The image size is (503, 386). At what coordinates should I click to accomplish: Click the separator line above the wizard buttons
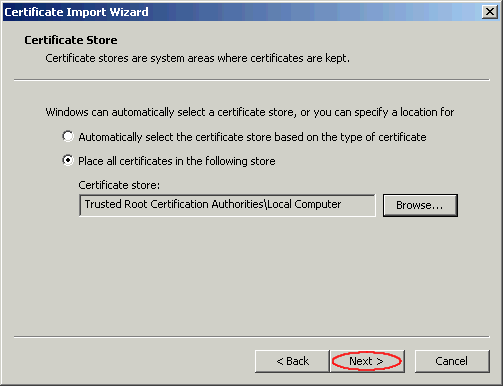(252, 337)
